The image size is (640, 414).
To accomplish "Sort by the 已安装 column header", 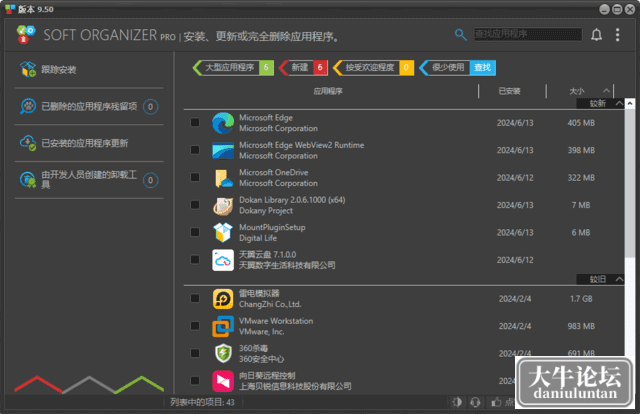I will click(509, 91).
